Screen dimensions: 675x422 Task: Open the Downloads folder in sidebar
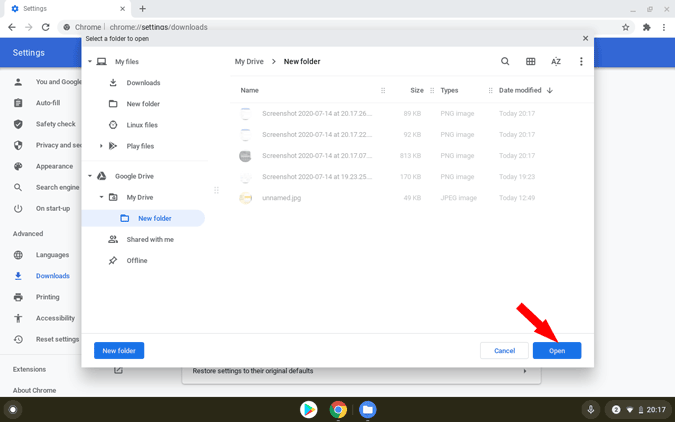143,83
